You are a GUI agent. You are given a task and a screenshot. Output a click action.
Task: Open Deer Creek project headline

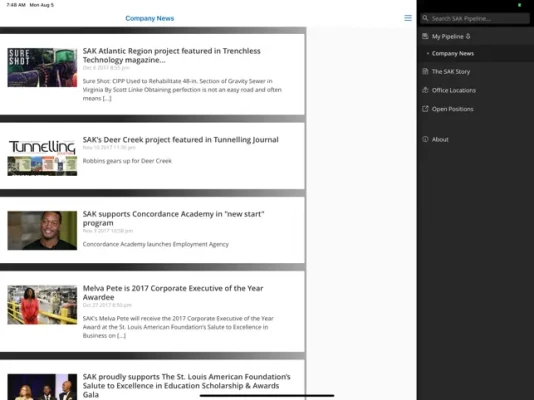(180, 140)
